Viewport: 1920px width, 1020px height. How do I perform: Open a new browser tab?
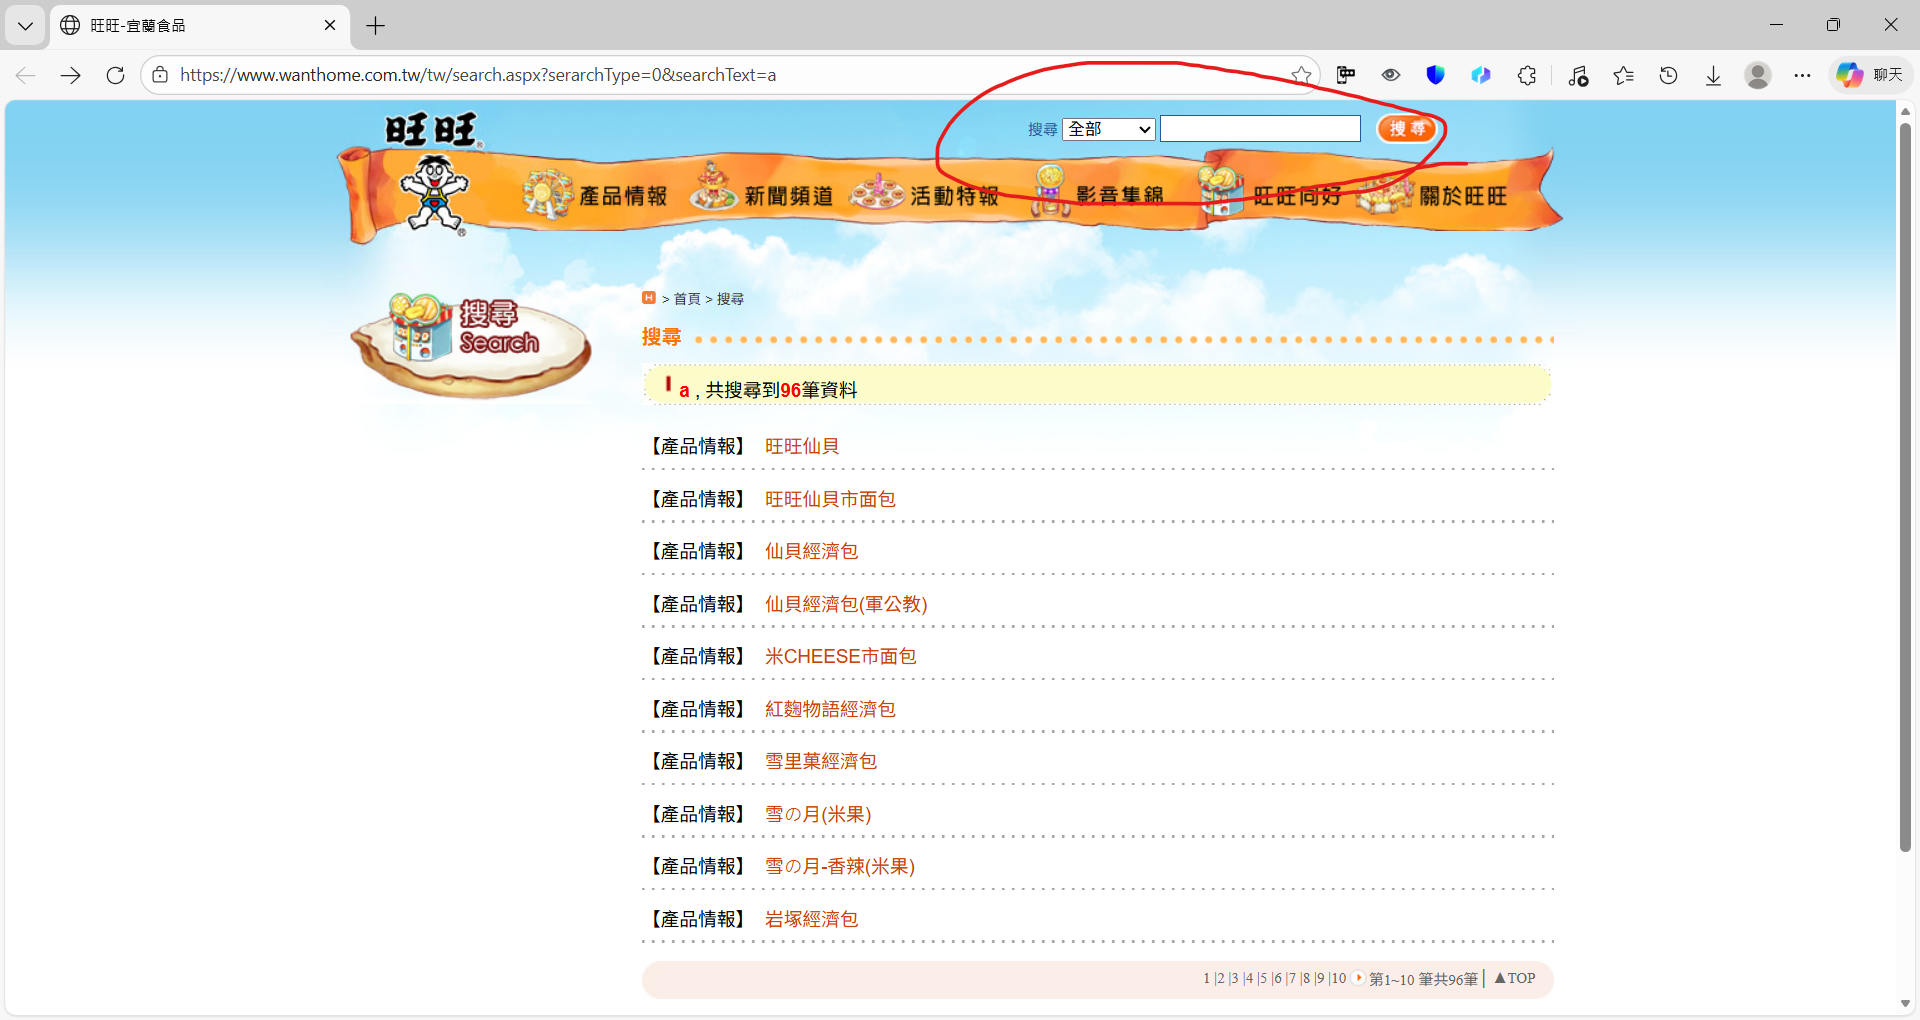376,26
